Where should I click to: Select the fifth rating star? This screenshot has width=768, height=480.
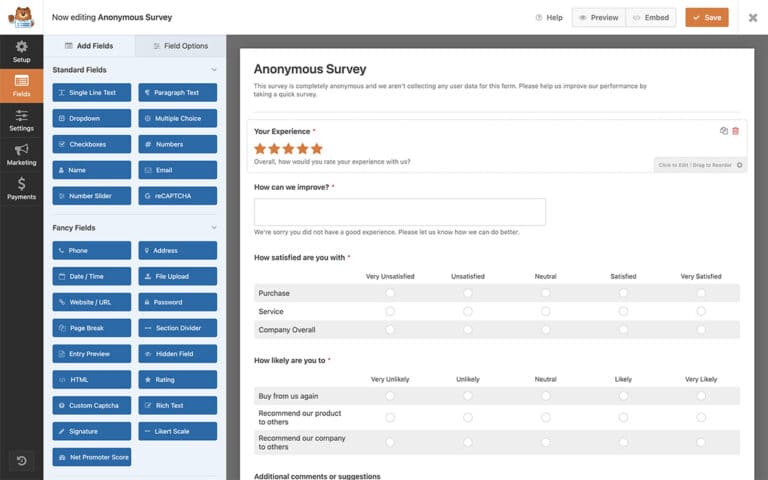click(317, 148)
